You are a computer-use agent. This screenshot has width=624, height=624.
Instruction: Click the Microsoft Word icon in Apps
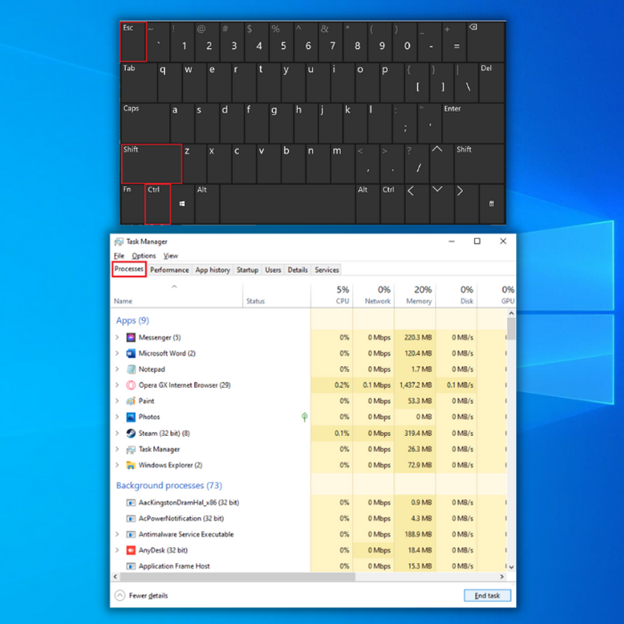131,353
